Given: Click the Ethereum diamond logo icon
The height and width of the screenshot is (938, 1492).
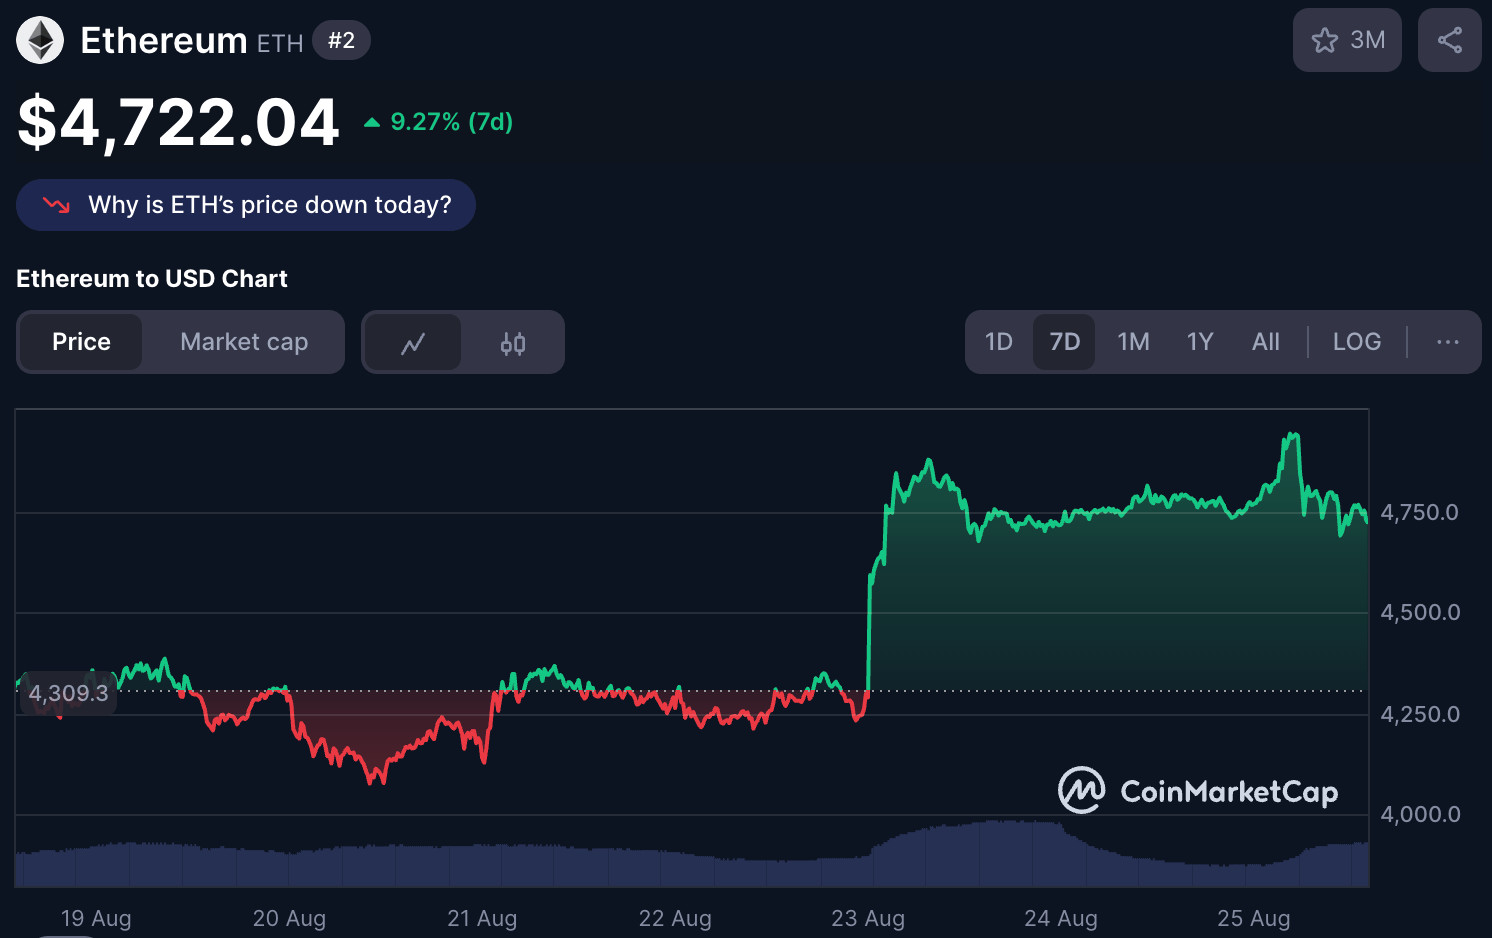Looking at the screenshot, I should click(40, 41).
